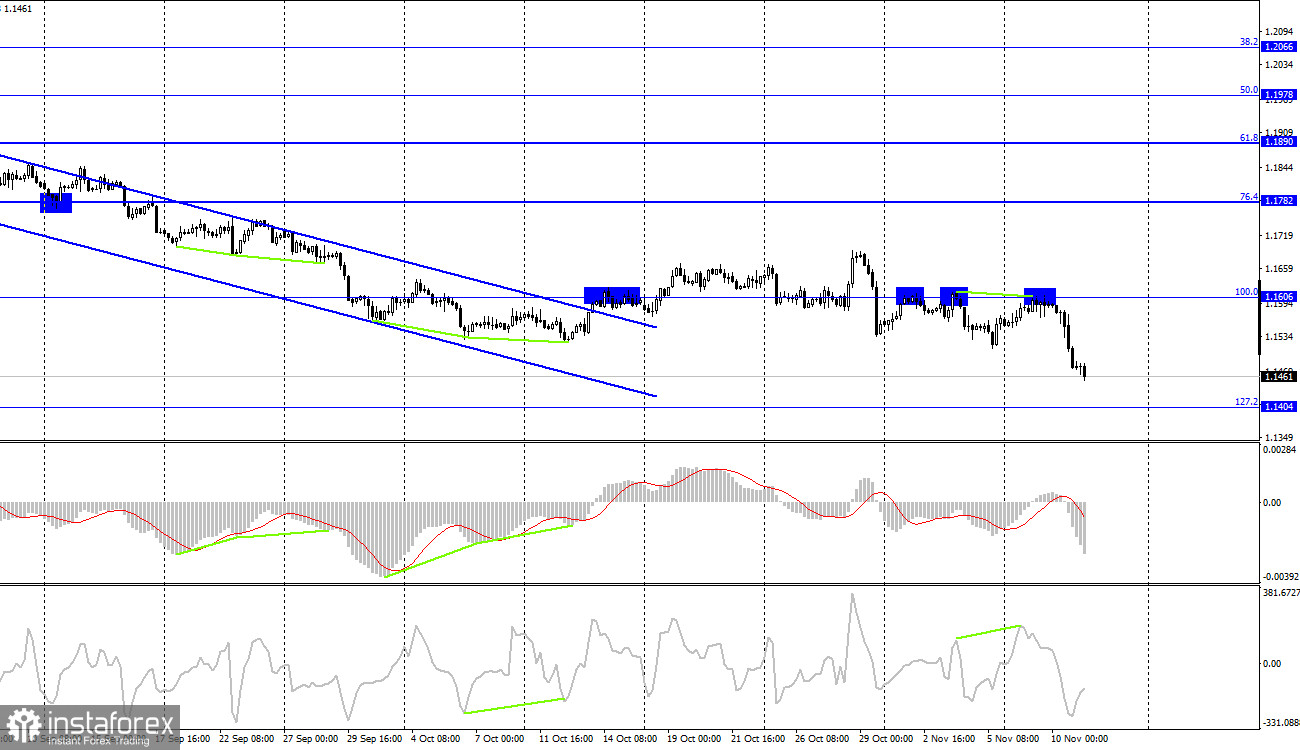Image resolution: width=1300 pixels, height=750 pixels.
Task: Click the 1.1404 price tag
Action: click(x=1279, y=406)
